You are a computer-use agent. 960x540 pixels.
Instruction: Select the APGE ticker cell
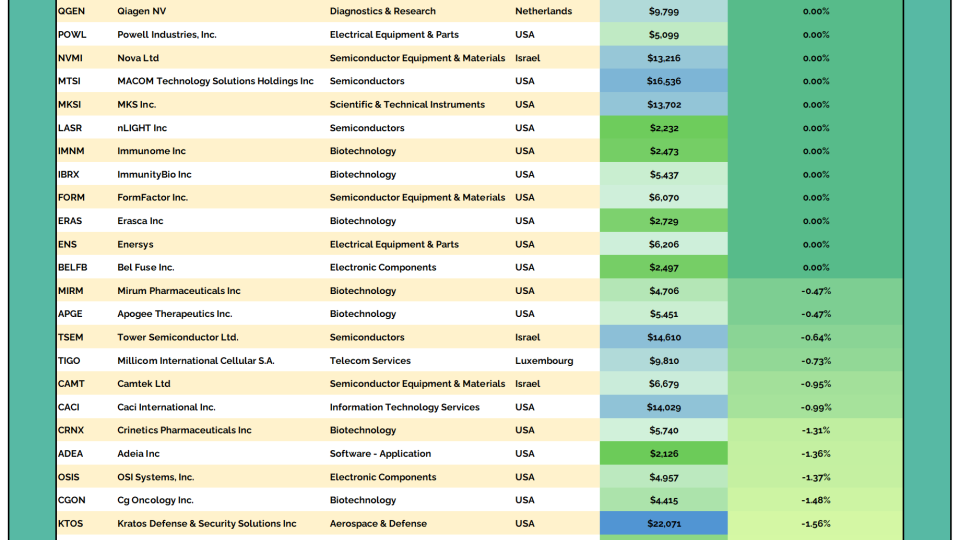pyautogui.click(x=70, y=313)
